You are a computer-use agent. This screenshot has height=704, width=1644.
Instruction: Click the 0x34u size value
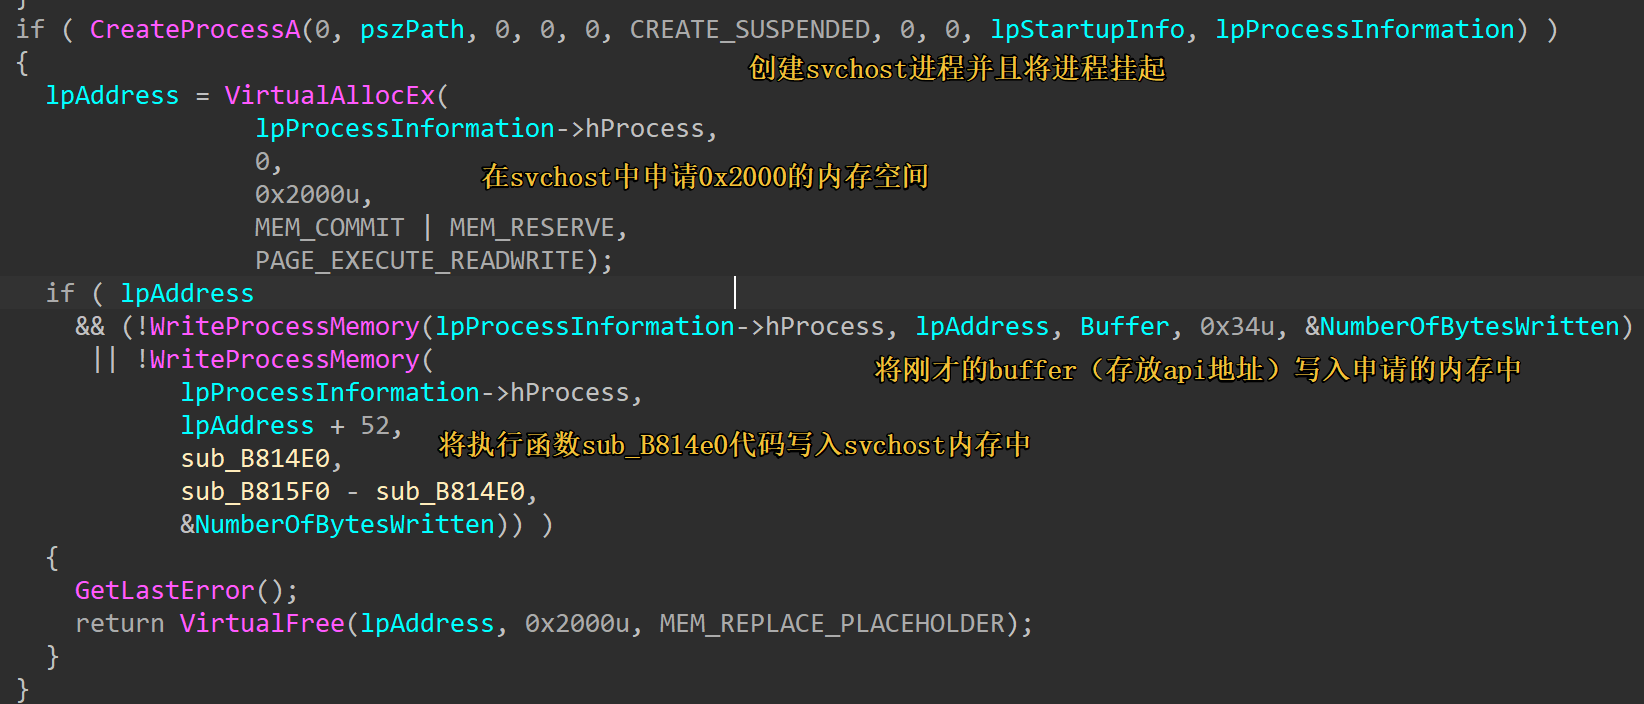point(1237,327)
